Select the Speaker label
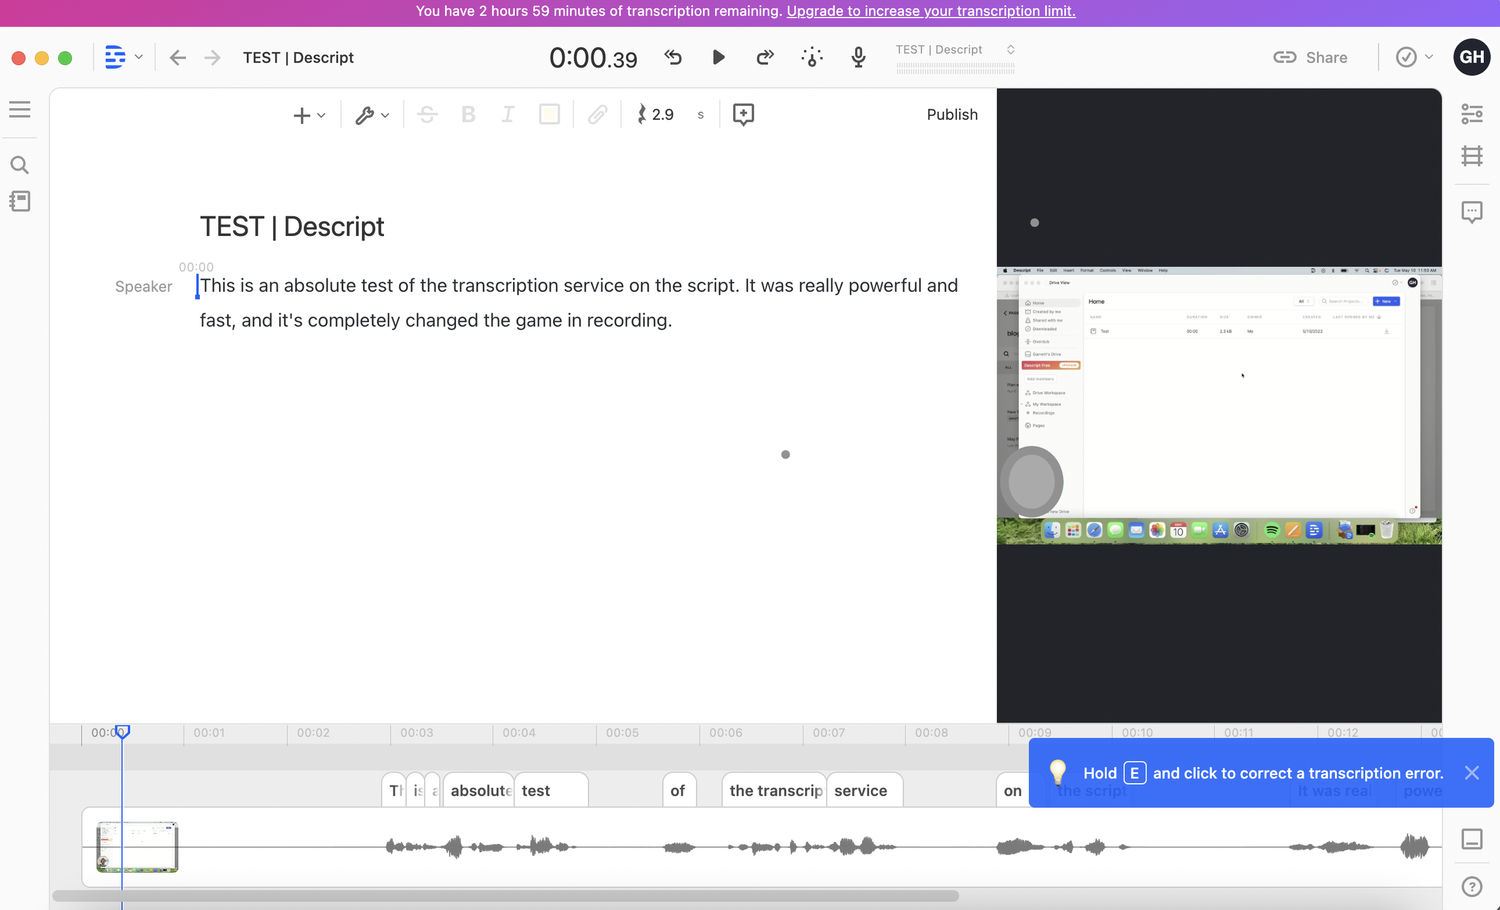The height and width of the screenshot is (910, 1500). 143,287
